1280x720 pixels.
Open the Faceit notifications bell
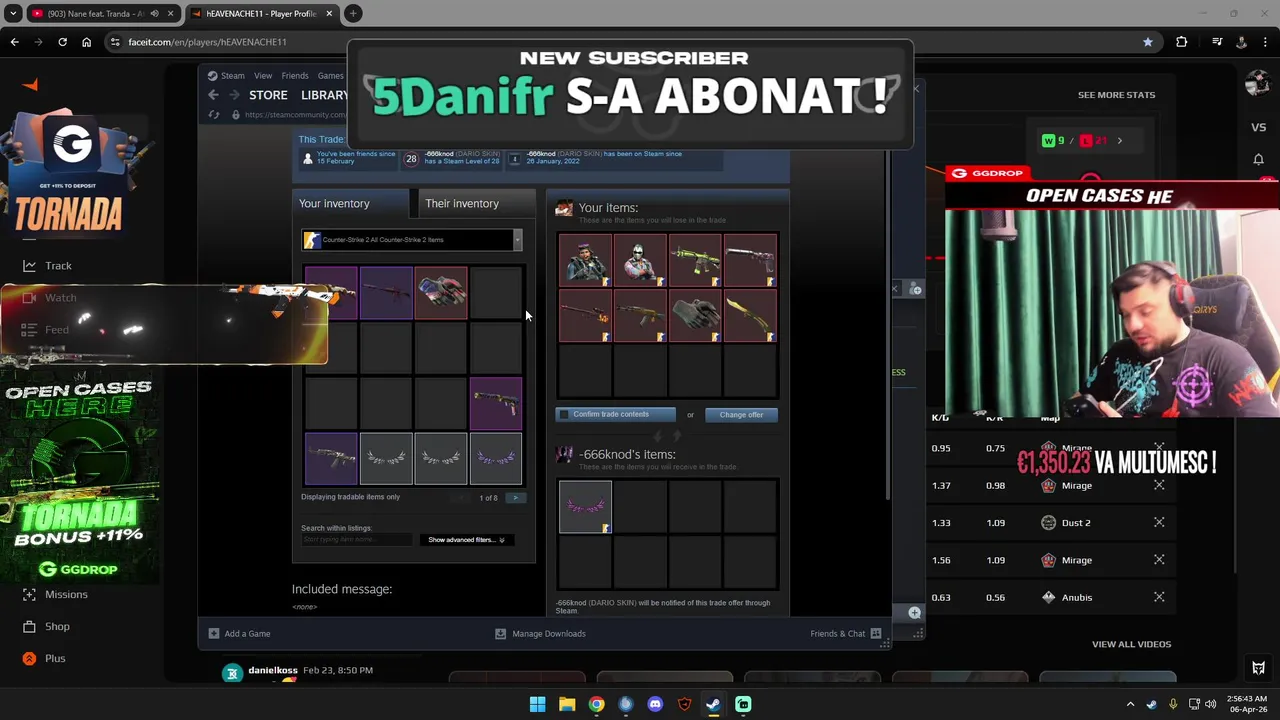(1258, 159)
